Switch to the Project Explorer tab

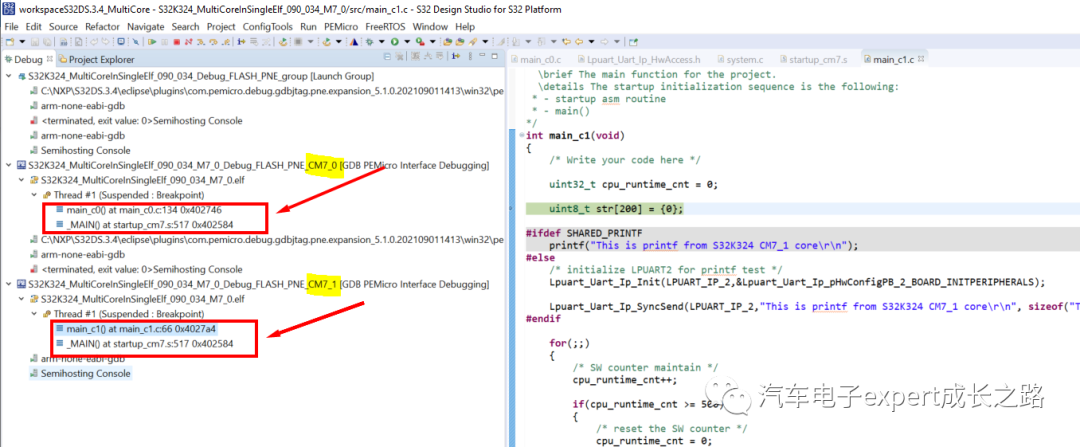(95, 59)
